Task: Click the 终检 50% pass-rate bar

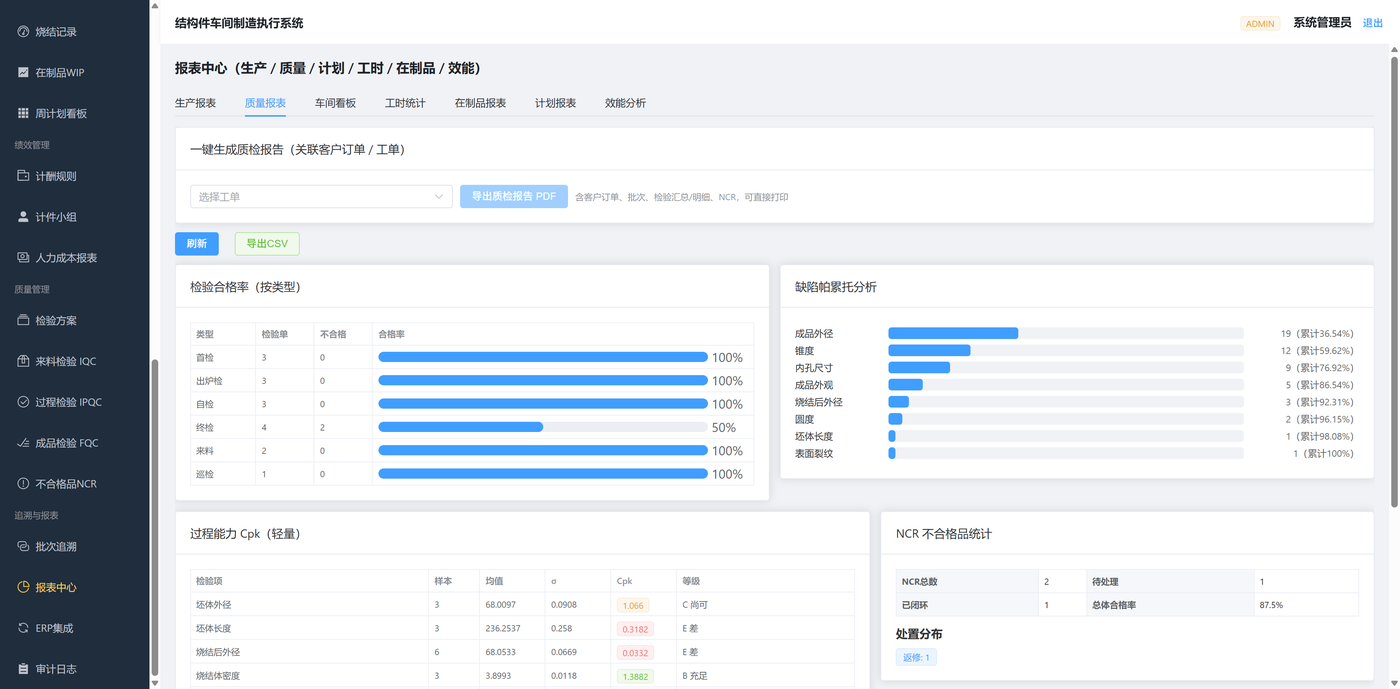Action: coord(543,427)
